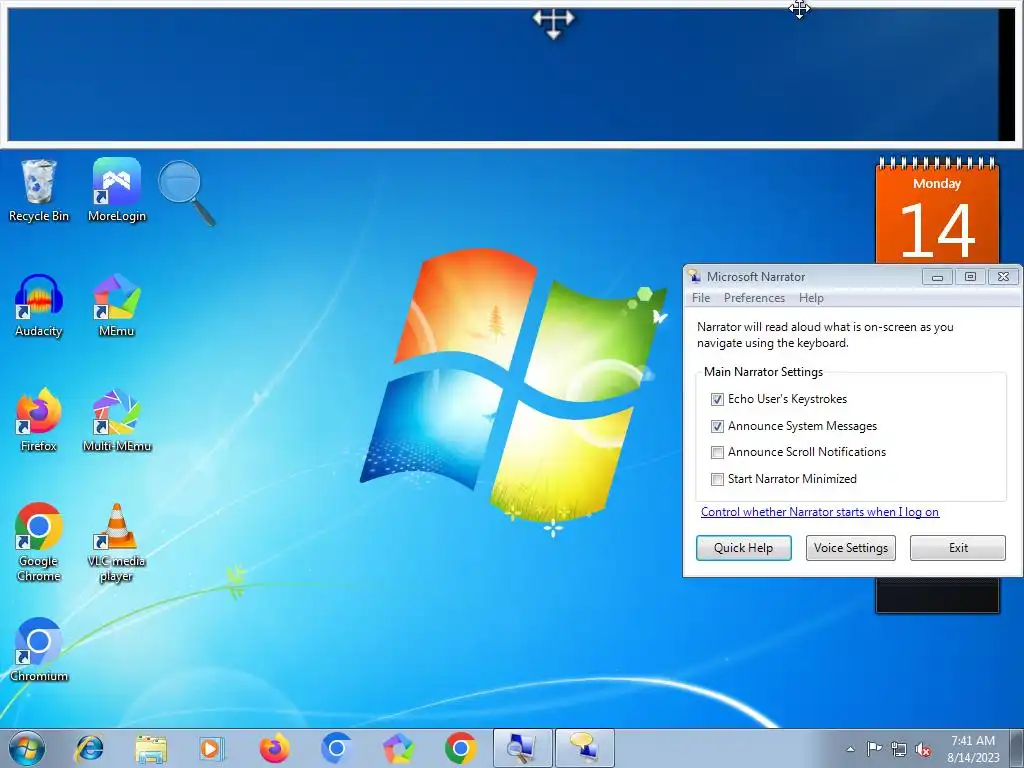Launch Google Chrome from the taskbar
This screenshot has height=768, width=1024.
click(460, 748)
